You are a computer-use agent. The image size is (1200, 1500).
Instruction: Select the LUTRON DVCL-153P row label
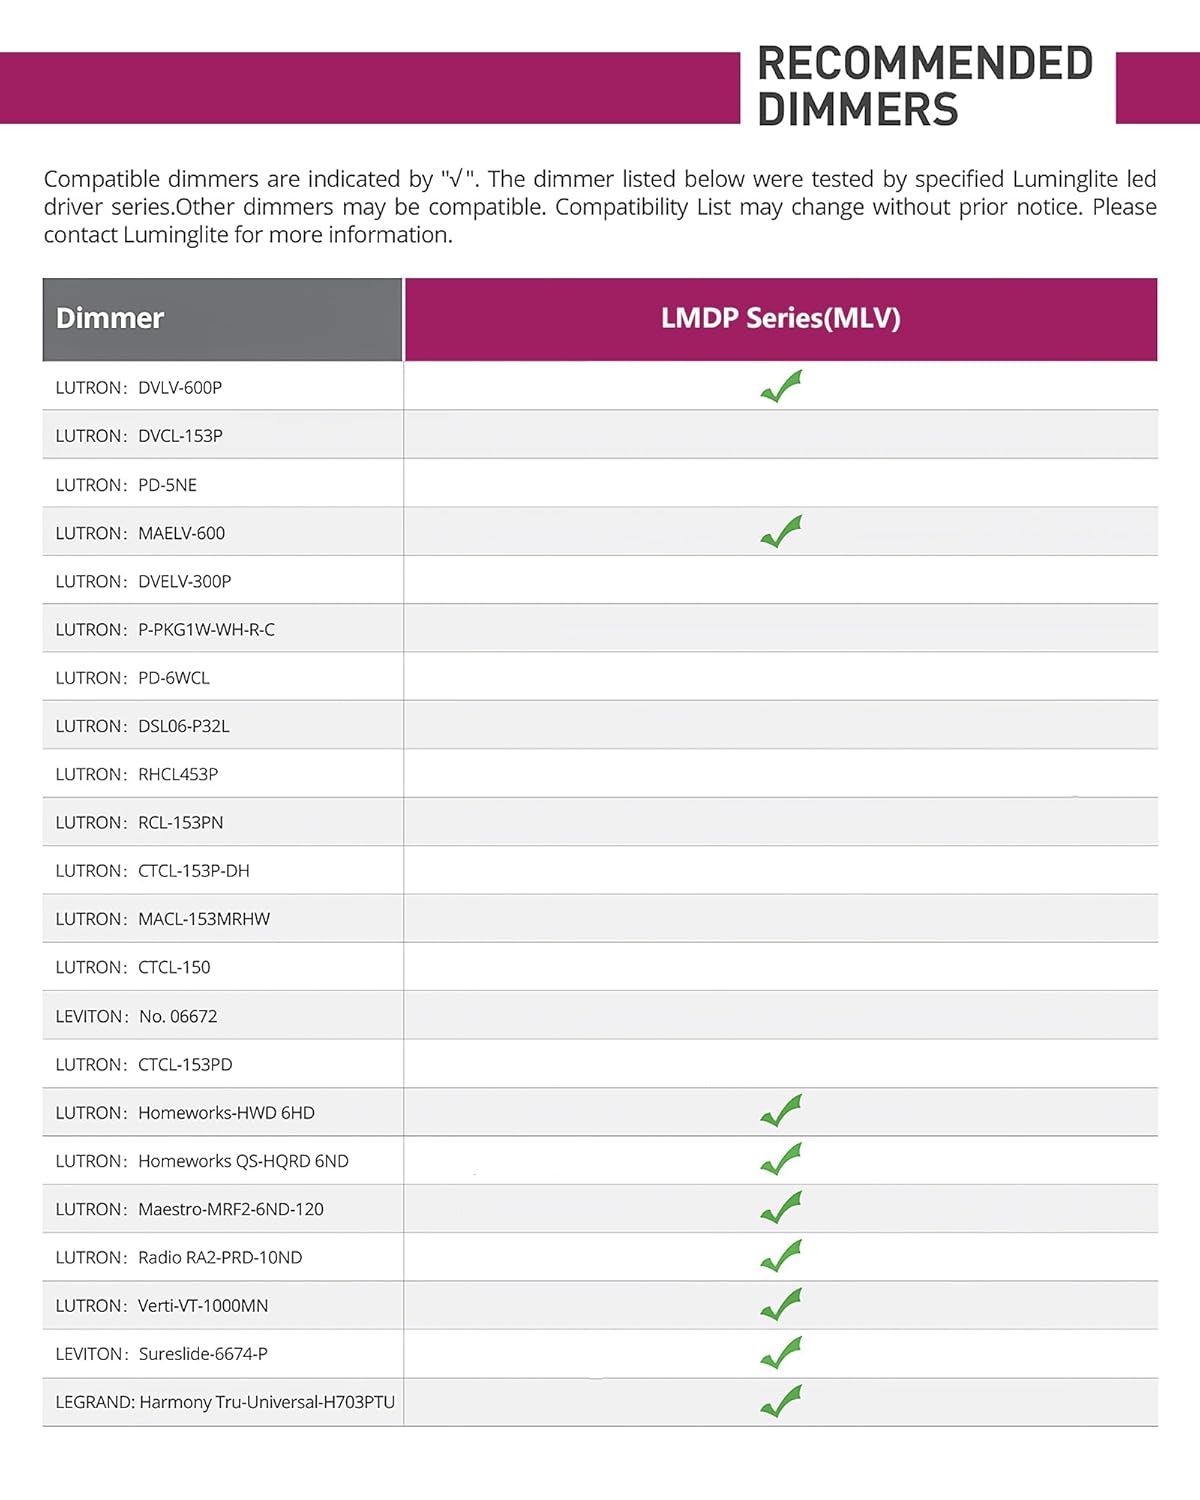[139, 436]
